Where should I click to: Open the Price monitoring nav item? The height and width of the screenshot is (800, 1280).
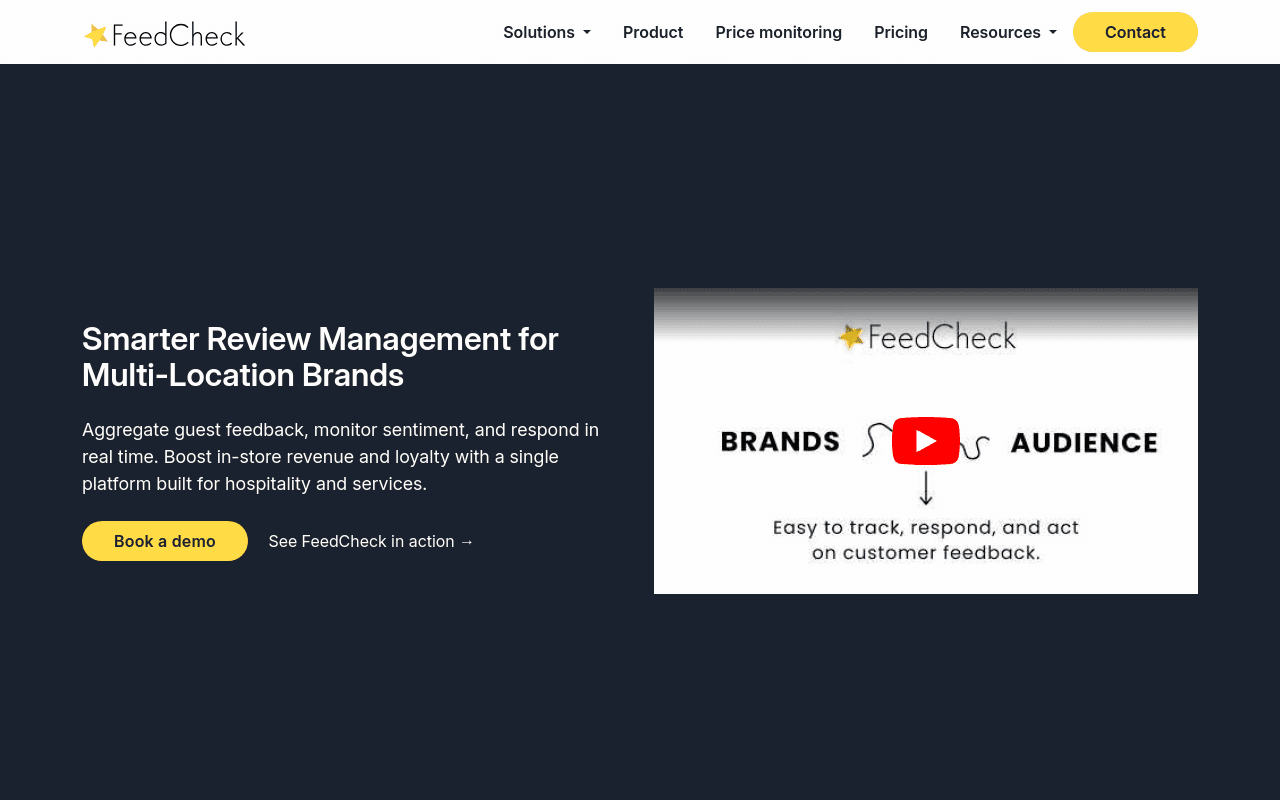pos(779,32)
